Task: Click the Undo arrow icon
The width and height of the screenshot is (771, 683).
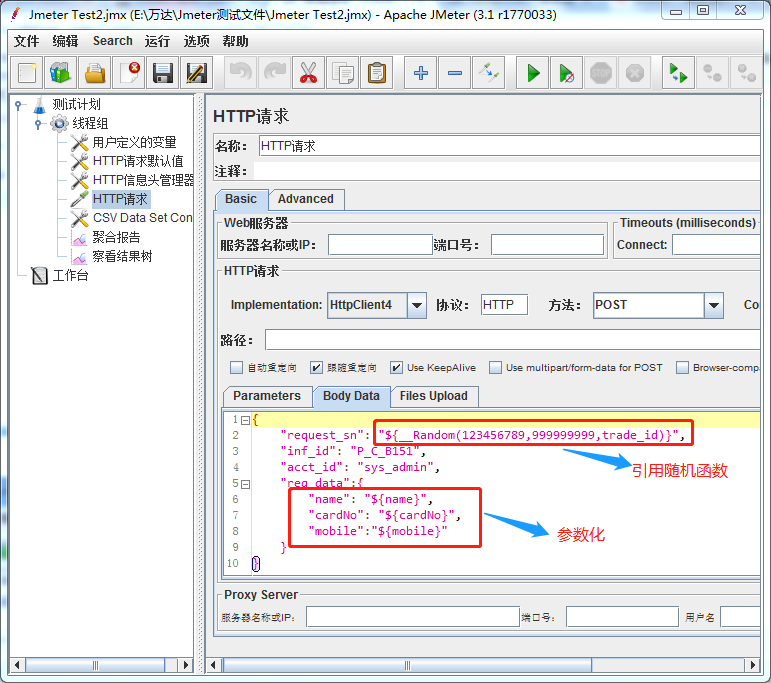Action: point(240,73)
